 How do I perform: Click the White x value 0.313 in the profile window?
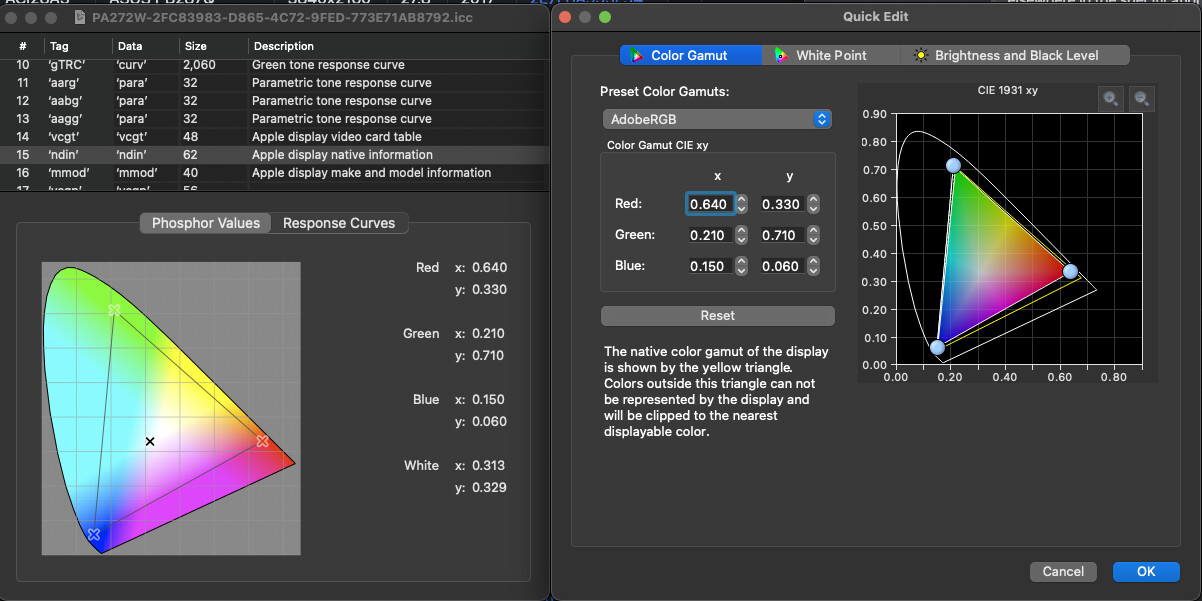[489, 465]
